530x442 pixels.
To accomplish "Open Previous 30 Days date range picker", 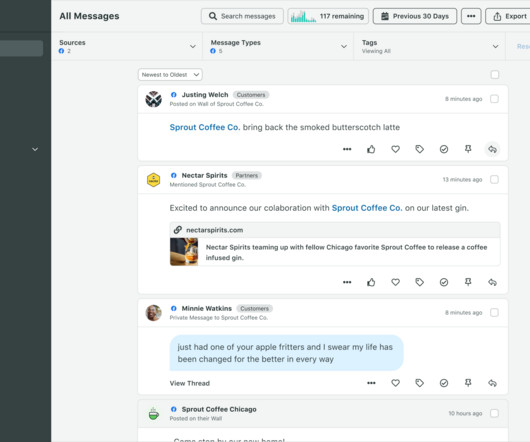I will 415,16.
